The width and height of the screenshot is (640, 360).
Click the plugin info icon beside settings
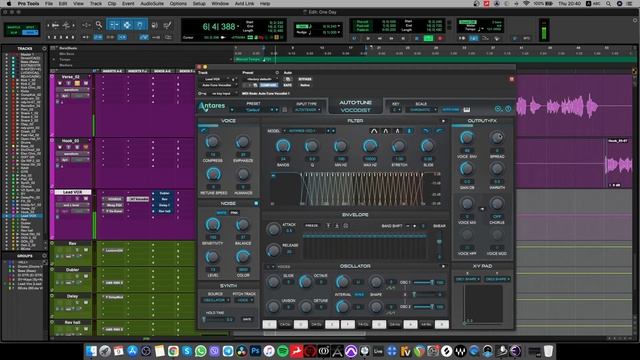pyautogui.click(x=508, y=109)
